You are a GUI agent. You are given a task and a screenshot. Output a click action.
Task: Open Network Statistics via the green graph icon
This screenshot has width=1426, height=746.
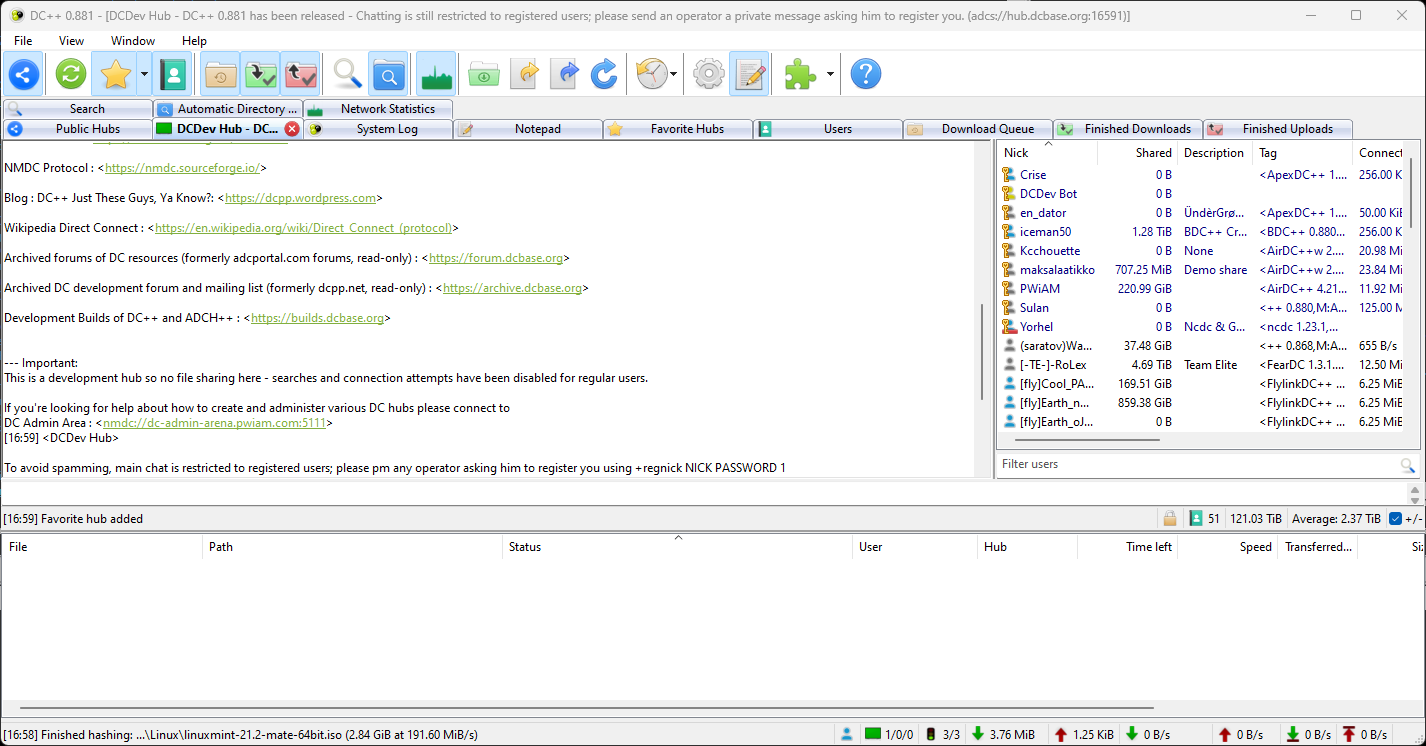point(435,74)
